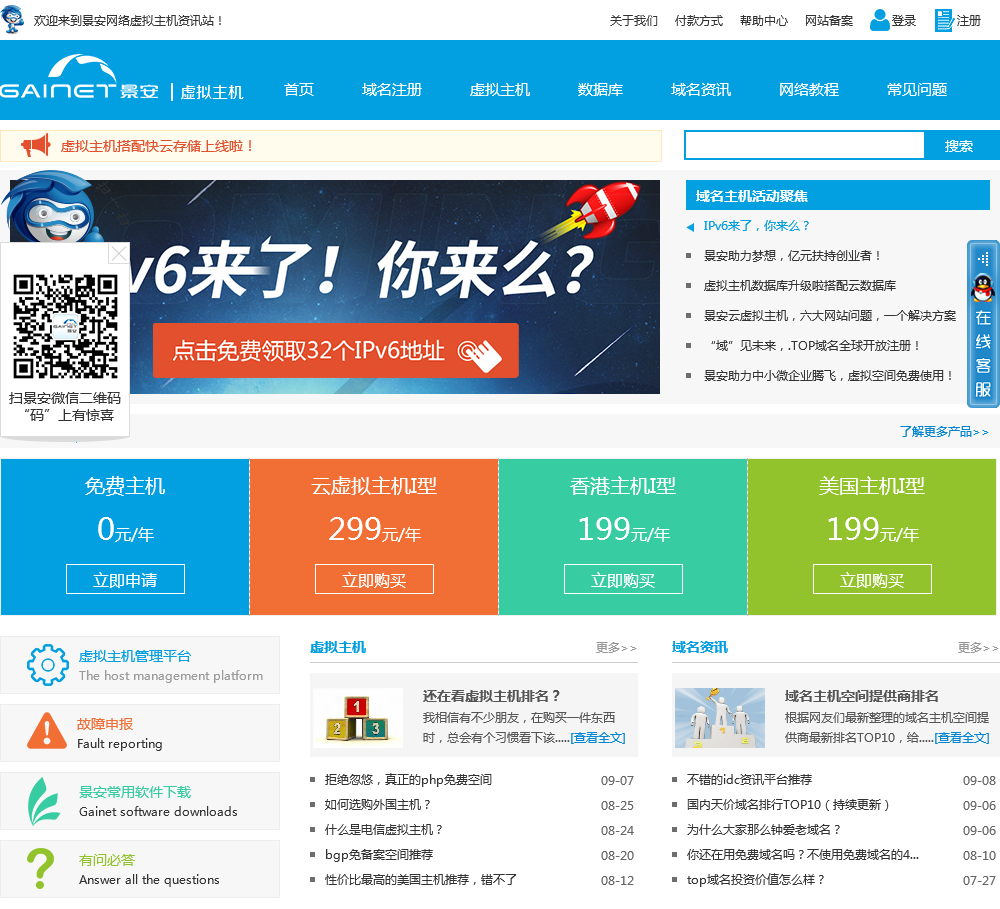Click the blue arrow beside IPv6来了
The height and width of the screenshot is (909, 1000).
tap(690, 226)
